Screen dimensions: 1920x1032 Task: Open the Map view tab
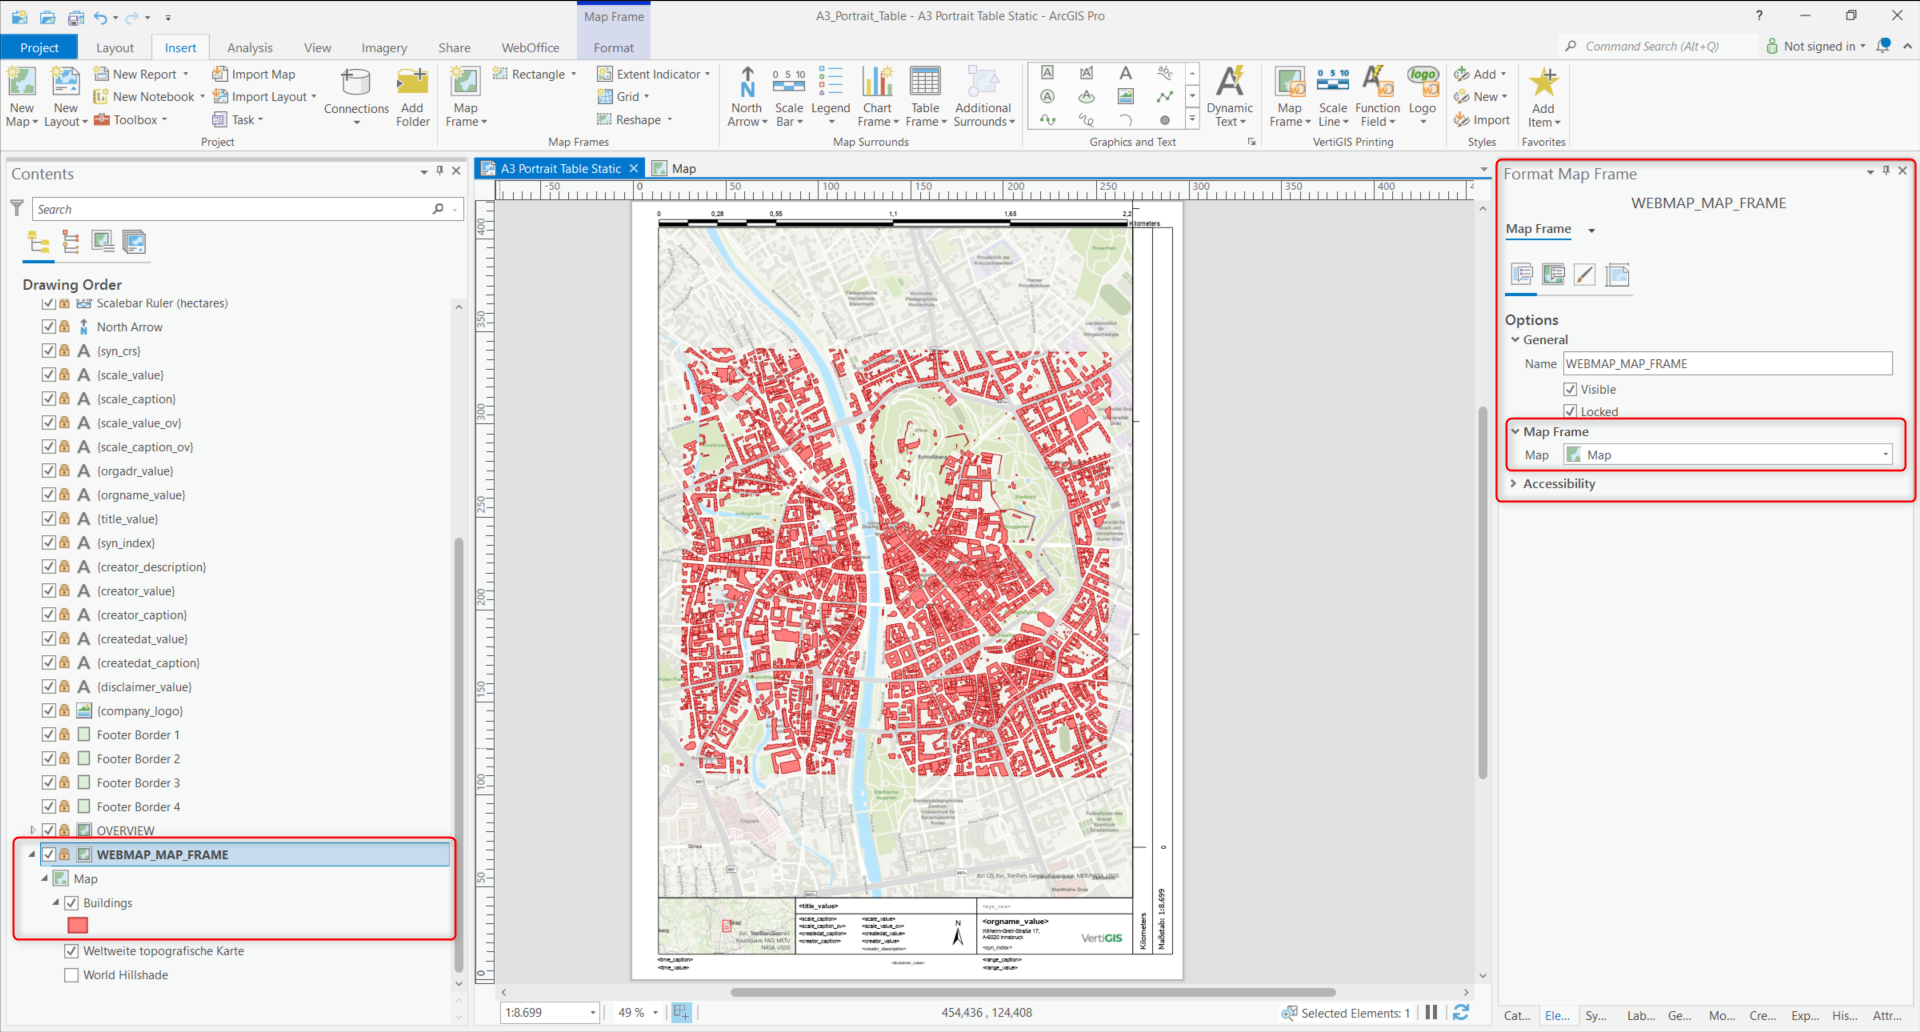click(683, 169)
